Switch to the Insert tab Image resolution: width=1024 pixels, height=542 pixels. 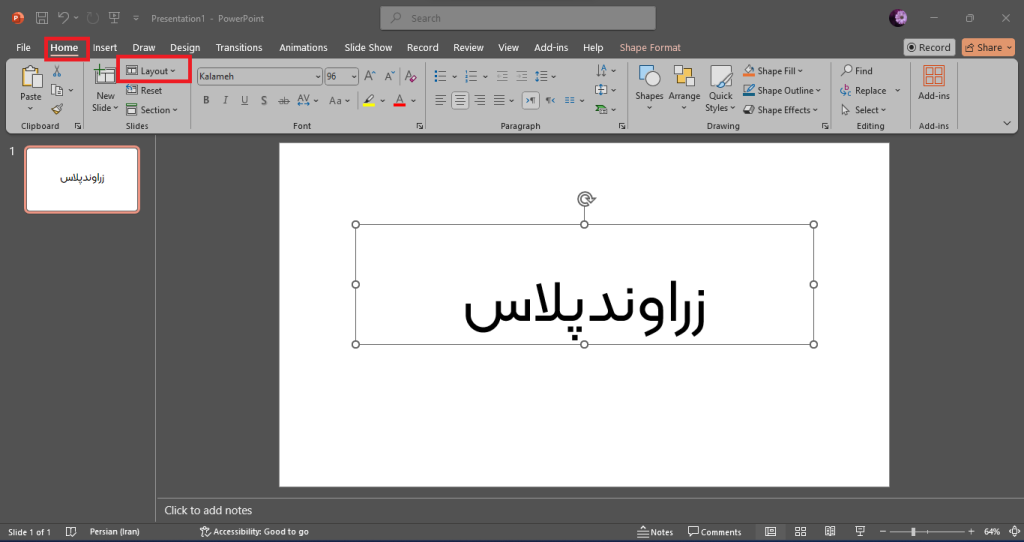pos(104,48)
